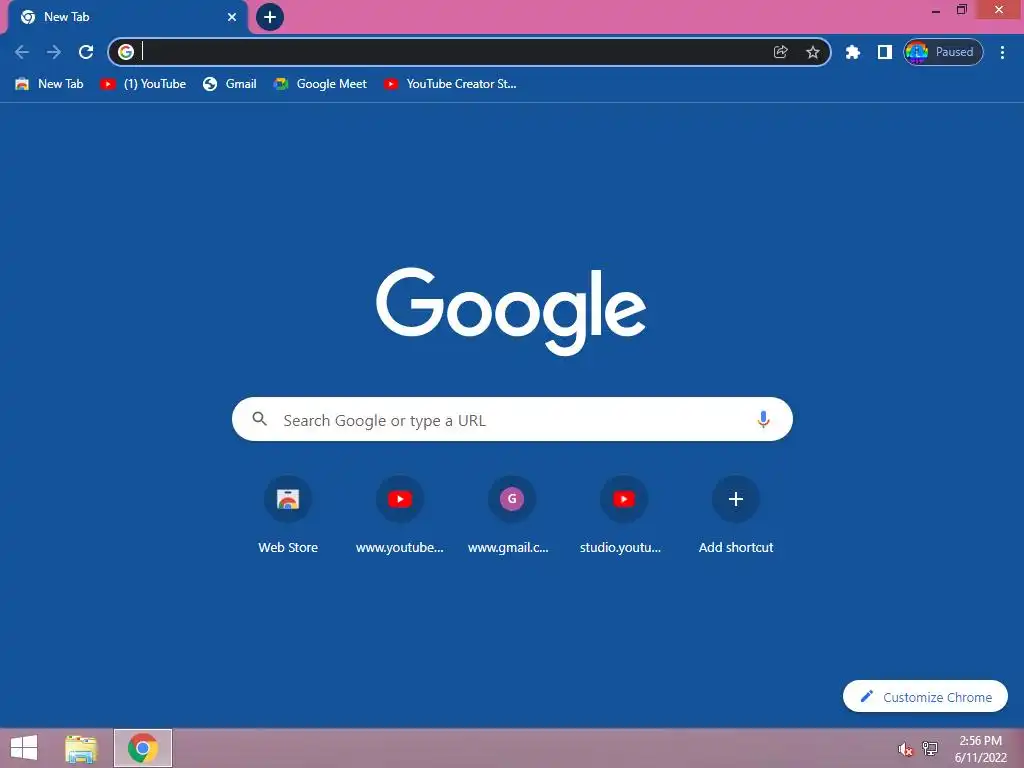The image size is (1024, 768).
Task: Open the New Tab bookmark
Action: pyautogui.click(x=49, y=84)
